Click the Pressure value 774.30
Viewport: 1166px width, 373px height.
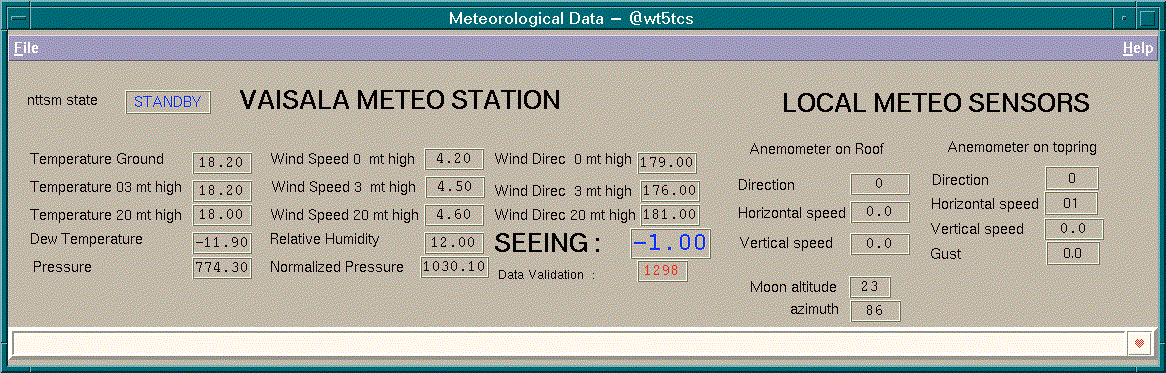(x=222, y=268)
